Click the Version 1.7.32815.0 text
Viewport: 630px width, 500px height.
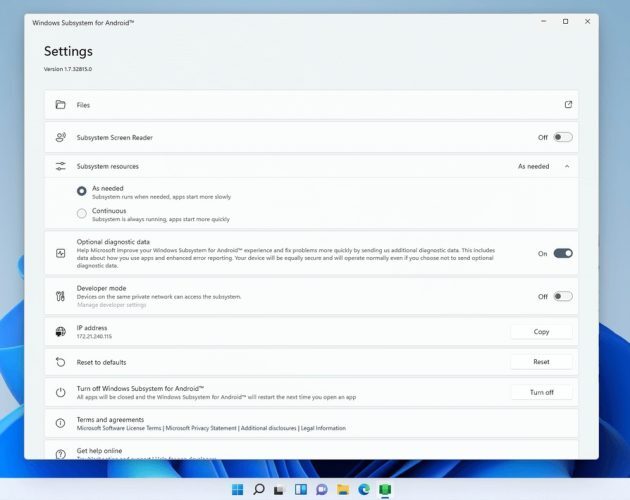(x=68, y=69)
